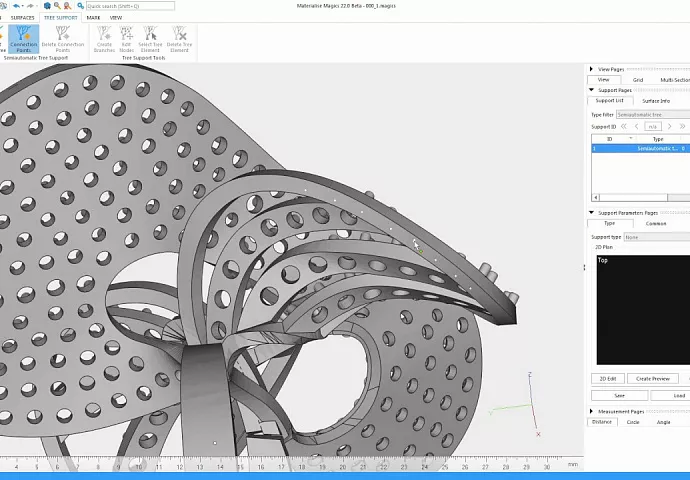Image resolution: width=690 pixels, height=480 pixels.
Task: Switch to the Common parameters tab
Action: [656, 224]
